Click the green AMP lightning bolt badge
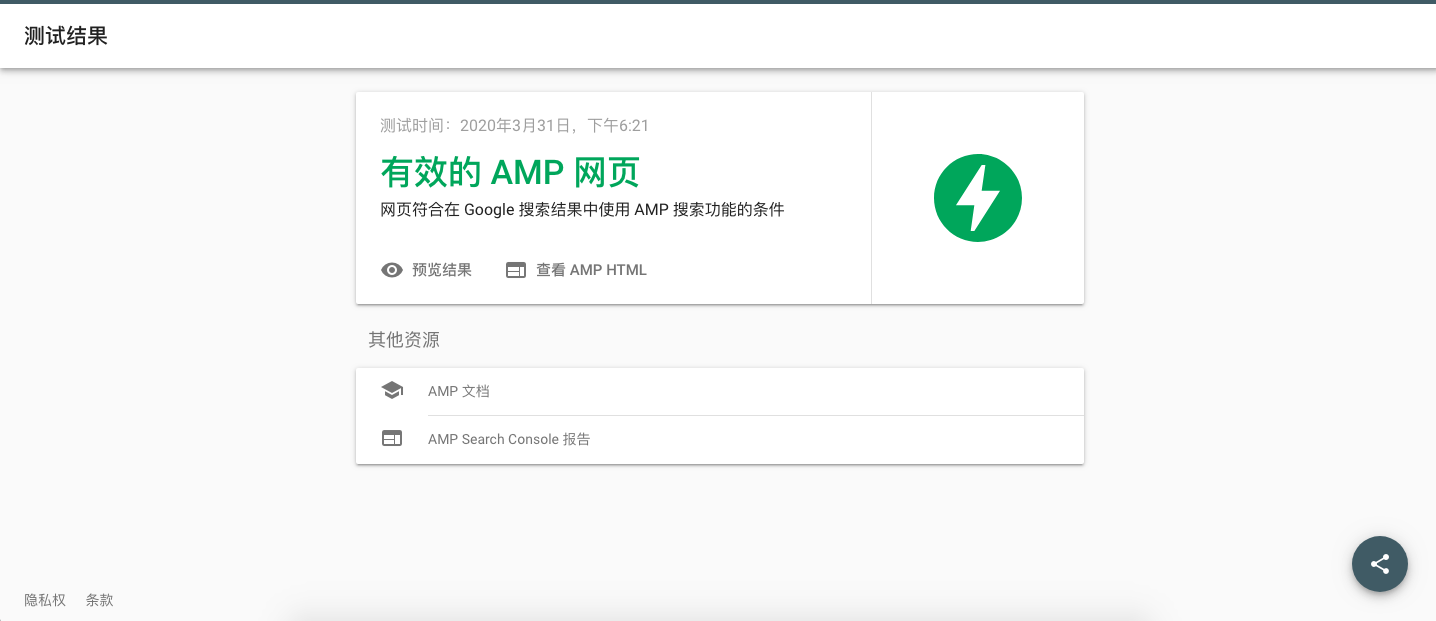 977,197
